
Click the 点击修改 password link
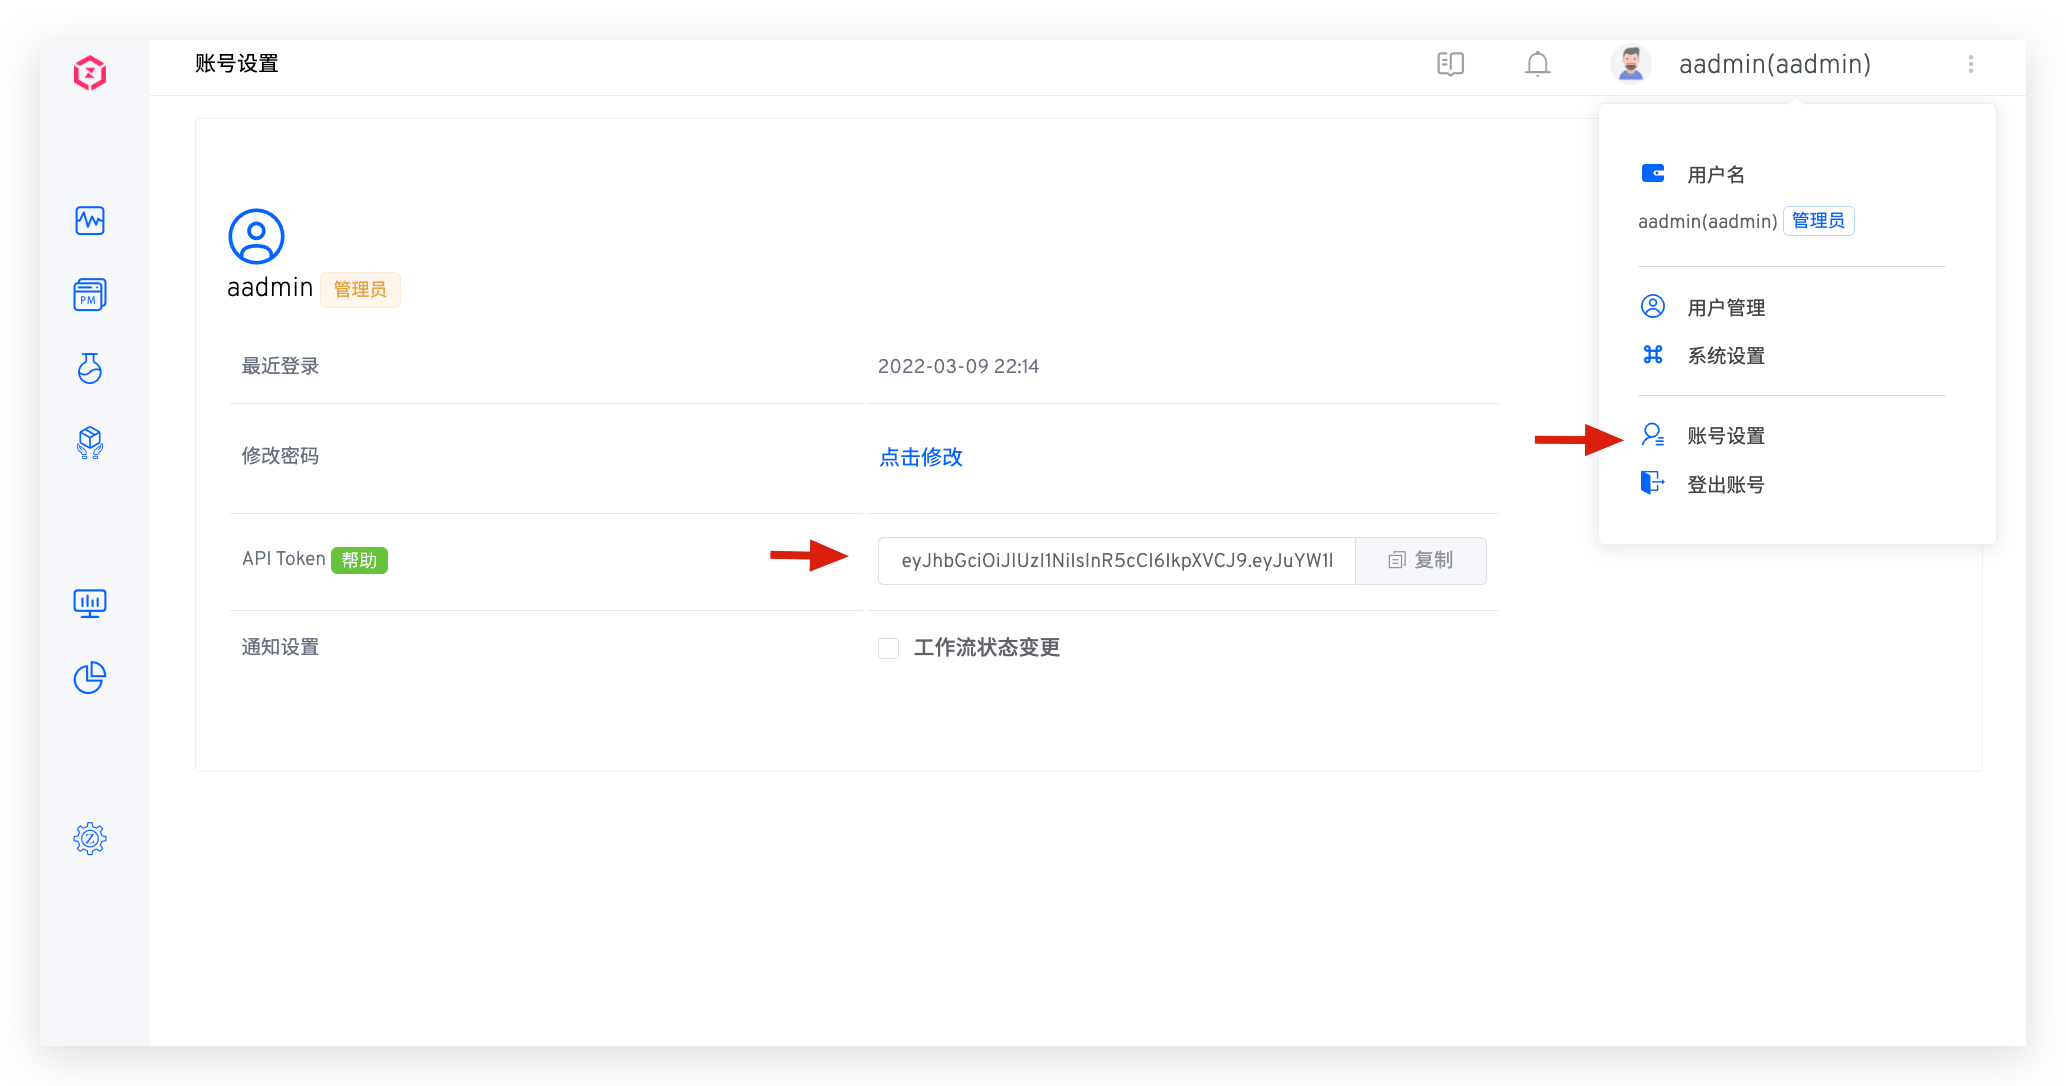pyautogui.click(x=919, y=457)
